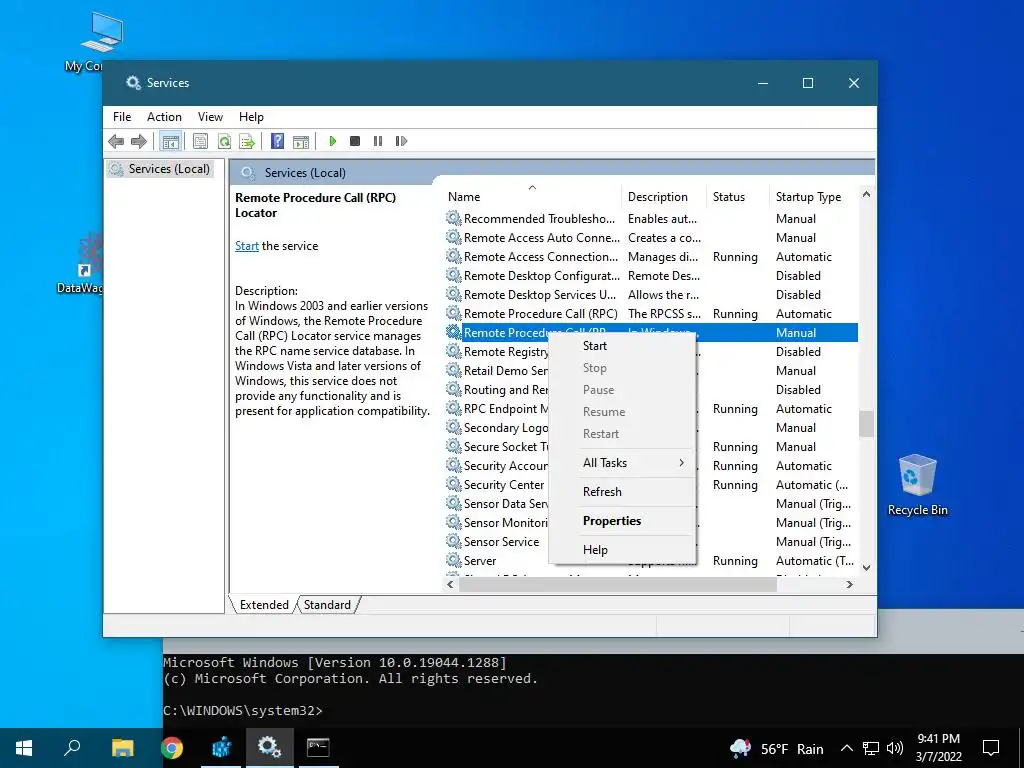Click the taskbar Search magnifier
1024x768 pixels.
click(x=72, y=748)
